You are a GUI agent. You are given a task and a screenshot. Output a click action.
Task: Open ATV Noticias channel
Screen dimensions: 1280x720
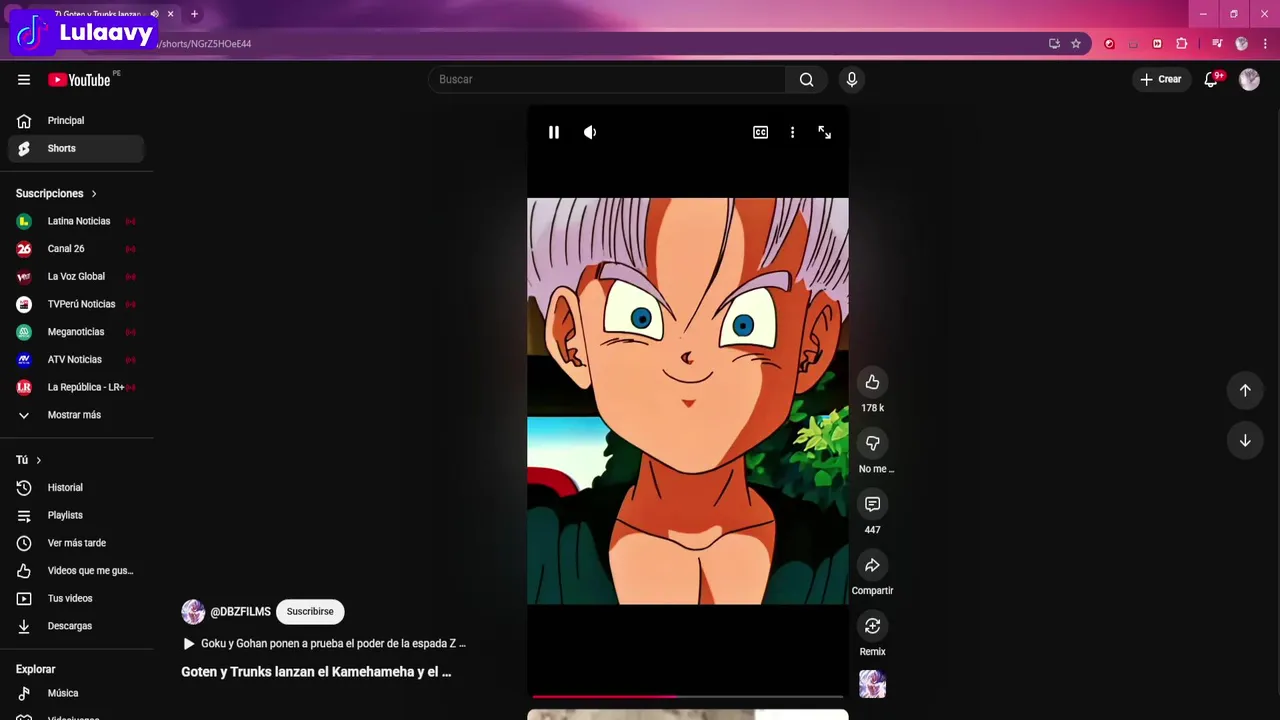[x=76, y=359]
